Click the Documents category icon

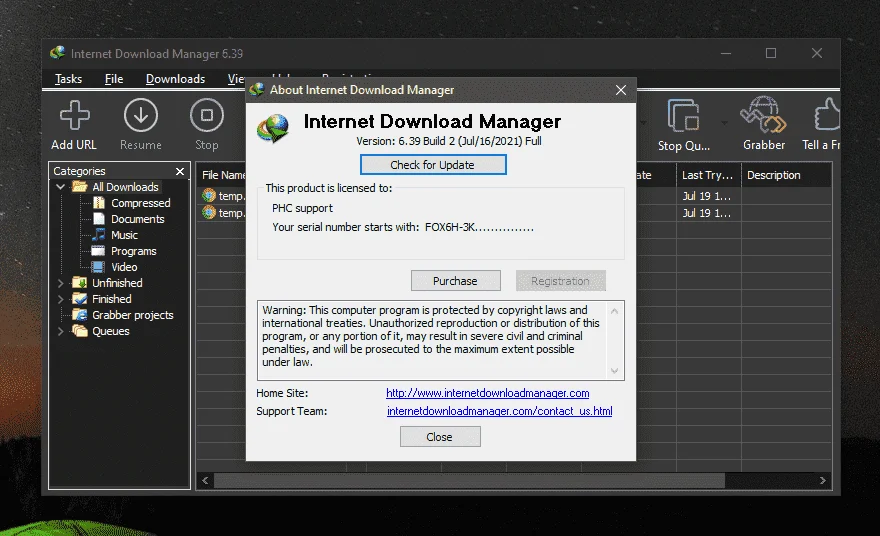99,219
